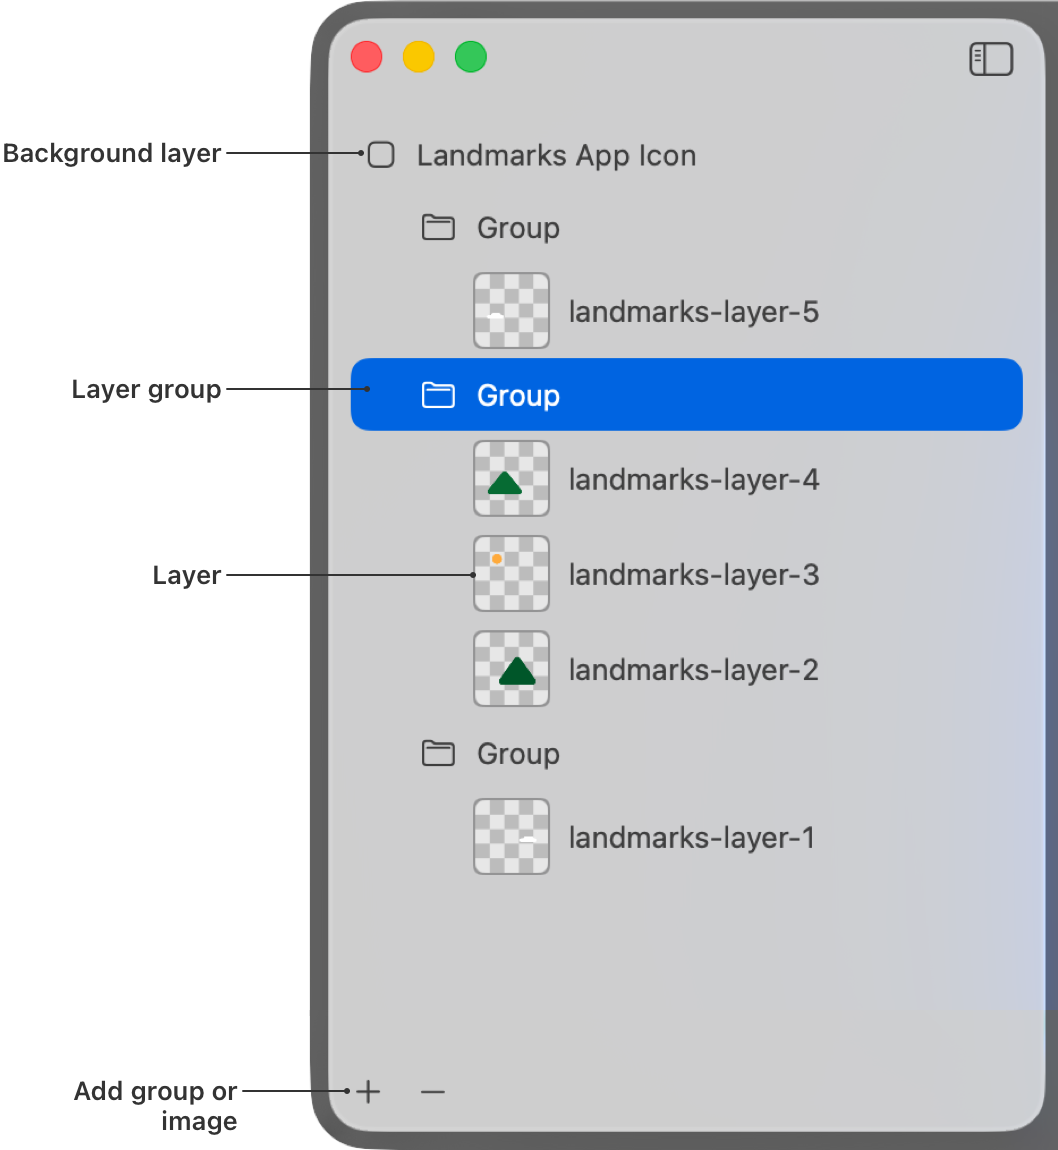Click the folder icon of the selected Group
The width and height of the screenshot is (1058, 1150).
tap(437, 394)
